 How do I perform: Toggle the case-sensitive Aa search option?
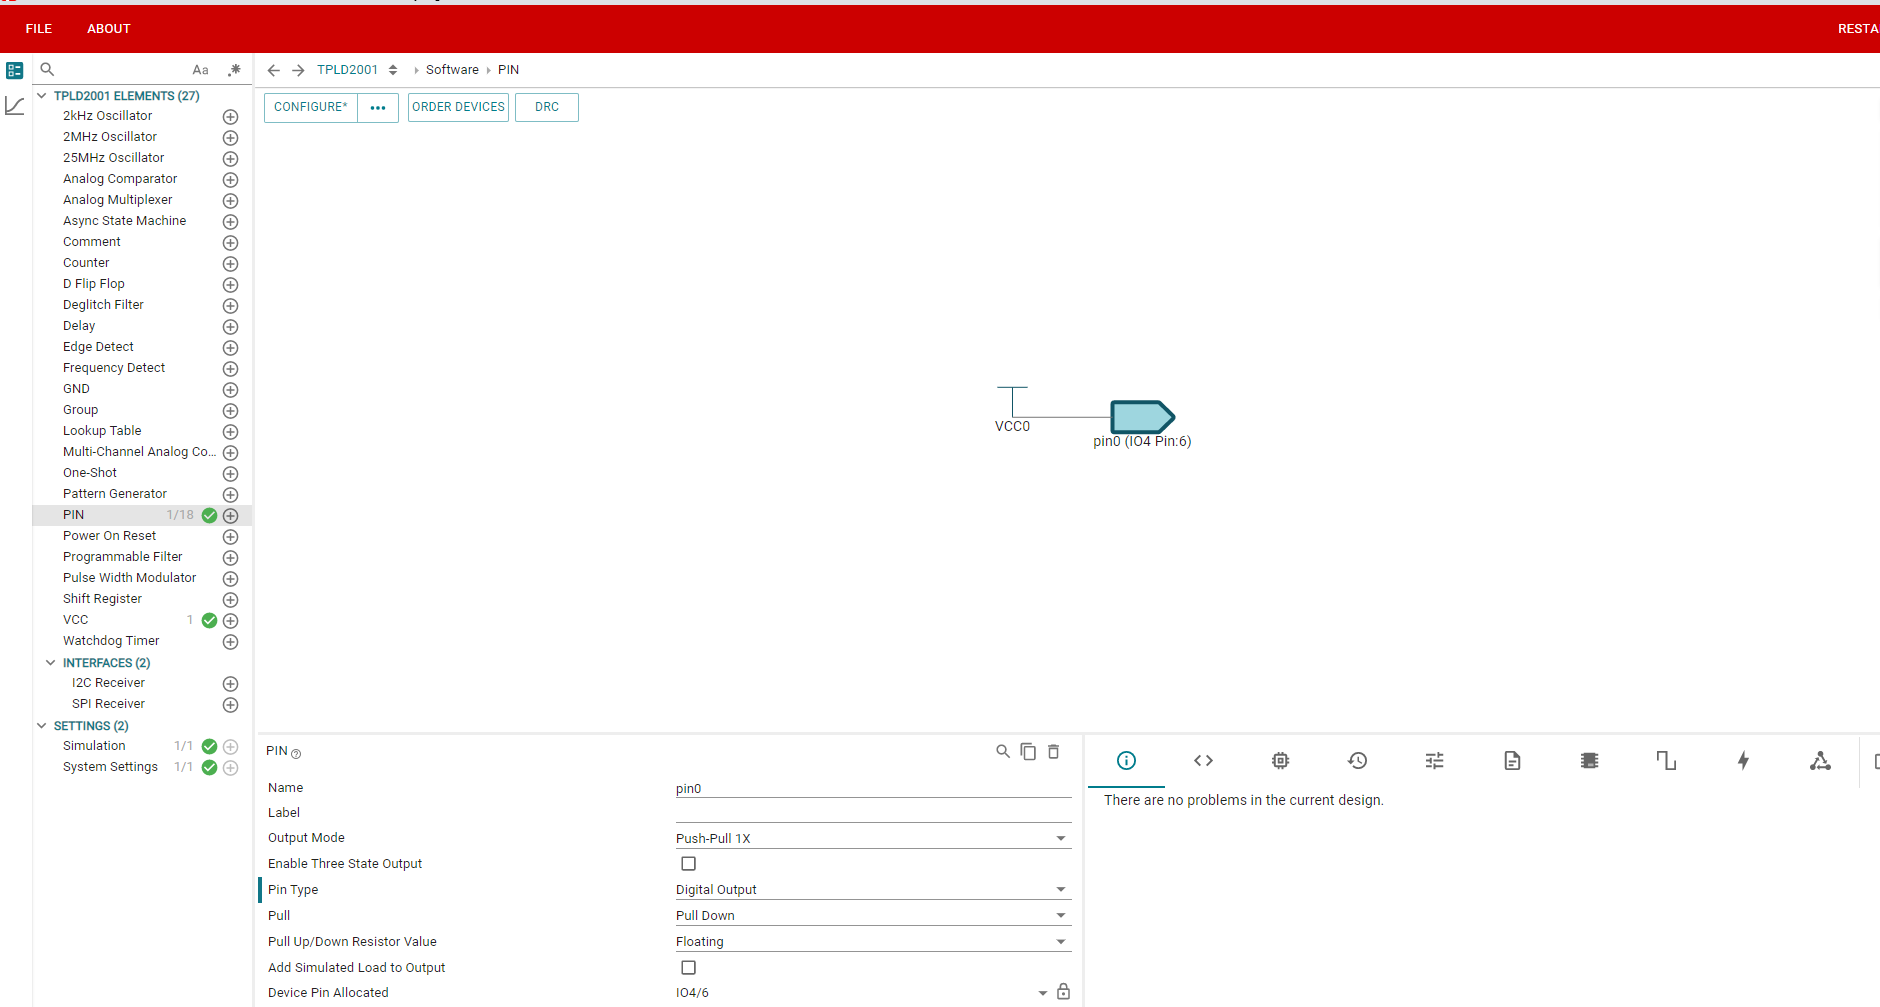(x=200, y=70)
